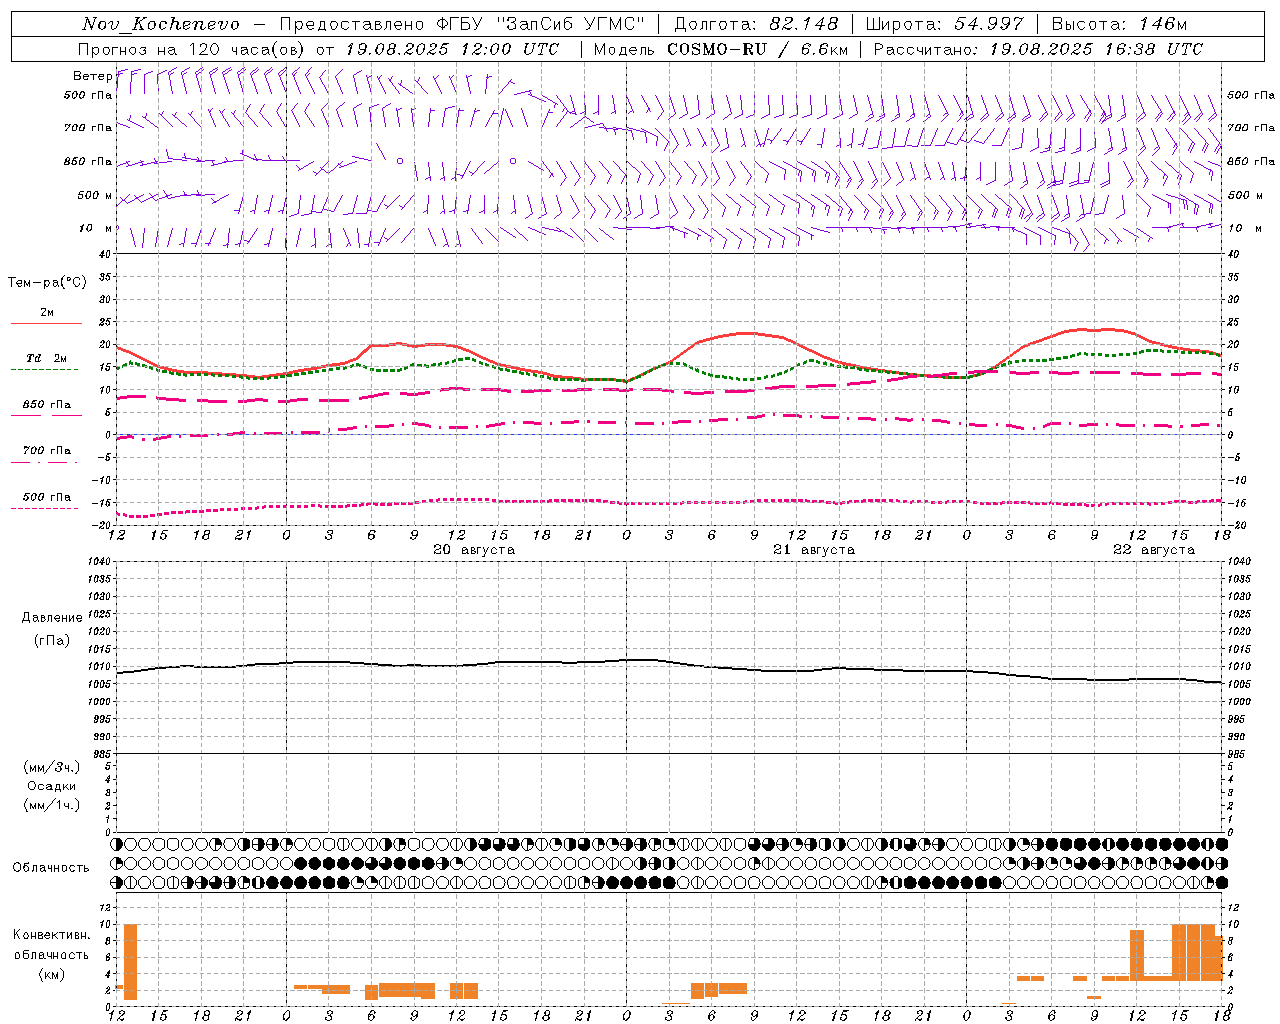
Task: Click the Давление pressure panel title
Action: coord(52,618)
